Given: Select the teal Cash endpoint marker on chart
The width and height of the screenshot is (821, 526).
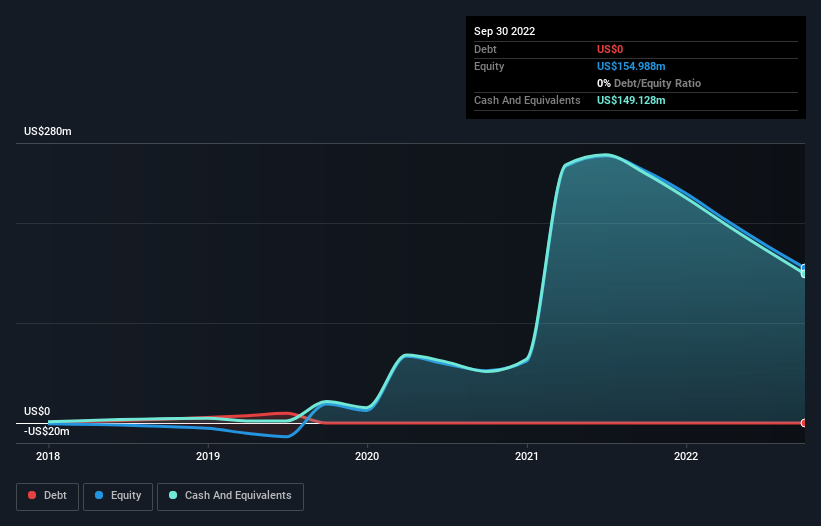Looking at the screenshot, I should click(x=804, y=273).
